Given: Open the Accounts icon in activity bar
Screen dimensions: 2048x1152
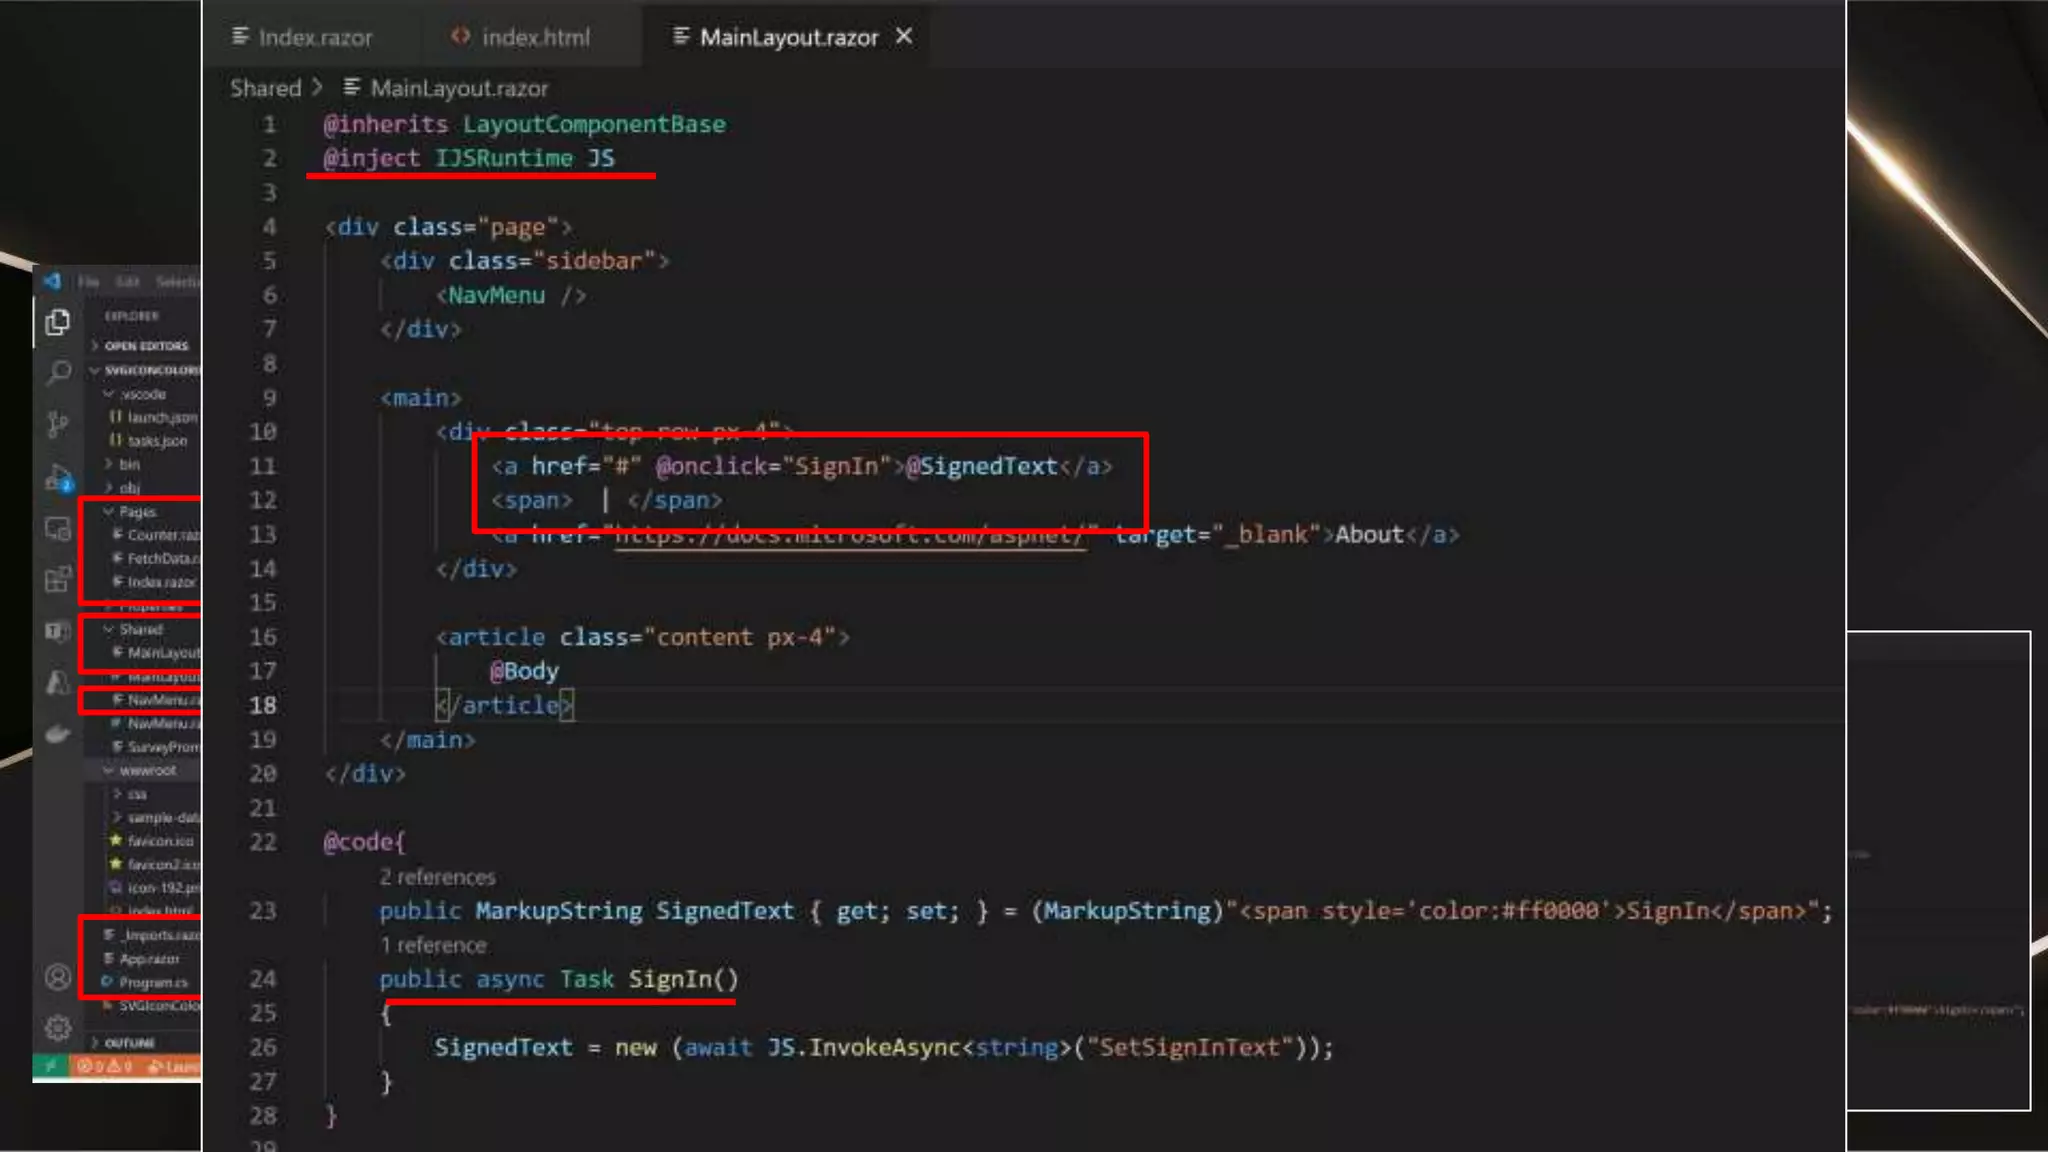Looking at the screenshot, I should (x=58, y=976).
